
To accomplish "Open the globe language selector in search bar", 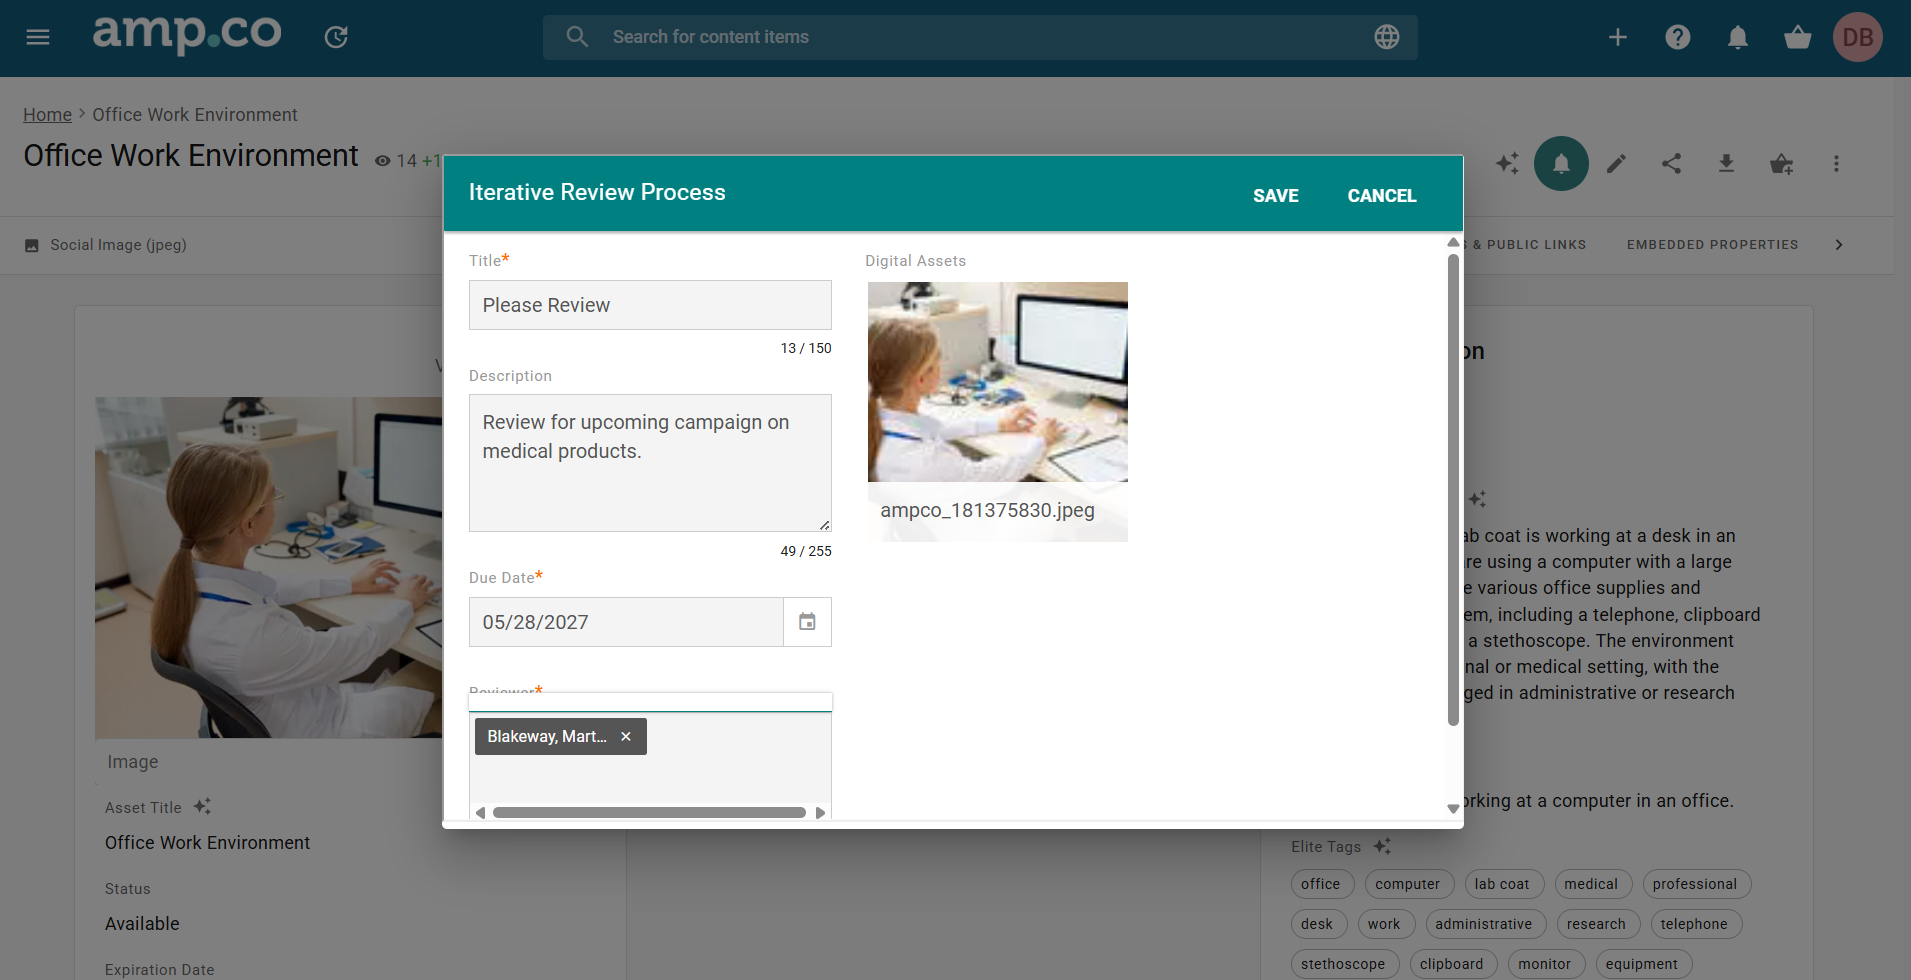I will click(1387, 37).
